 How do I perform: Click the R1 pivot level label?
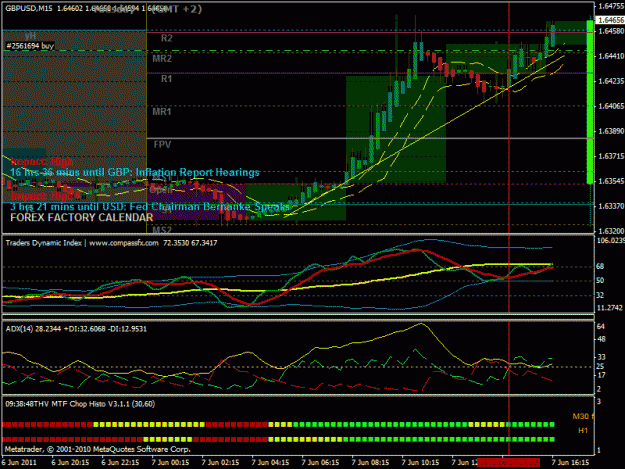167,79
